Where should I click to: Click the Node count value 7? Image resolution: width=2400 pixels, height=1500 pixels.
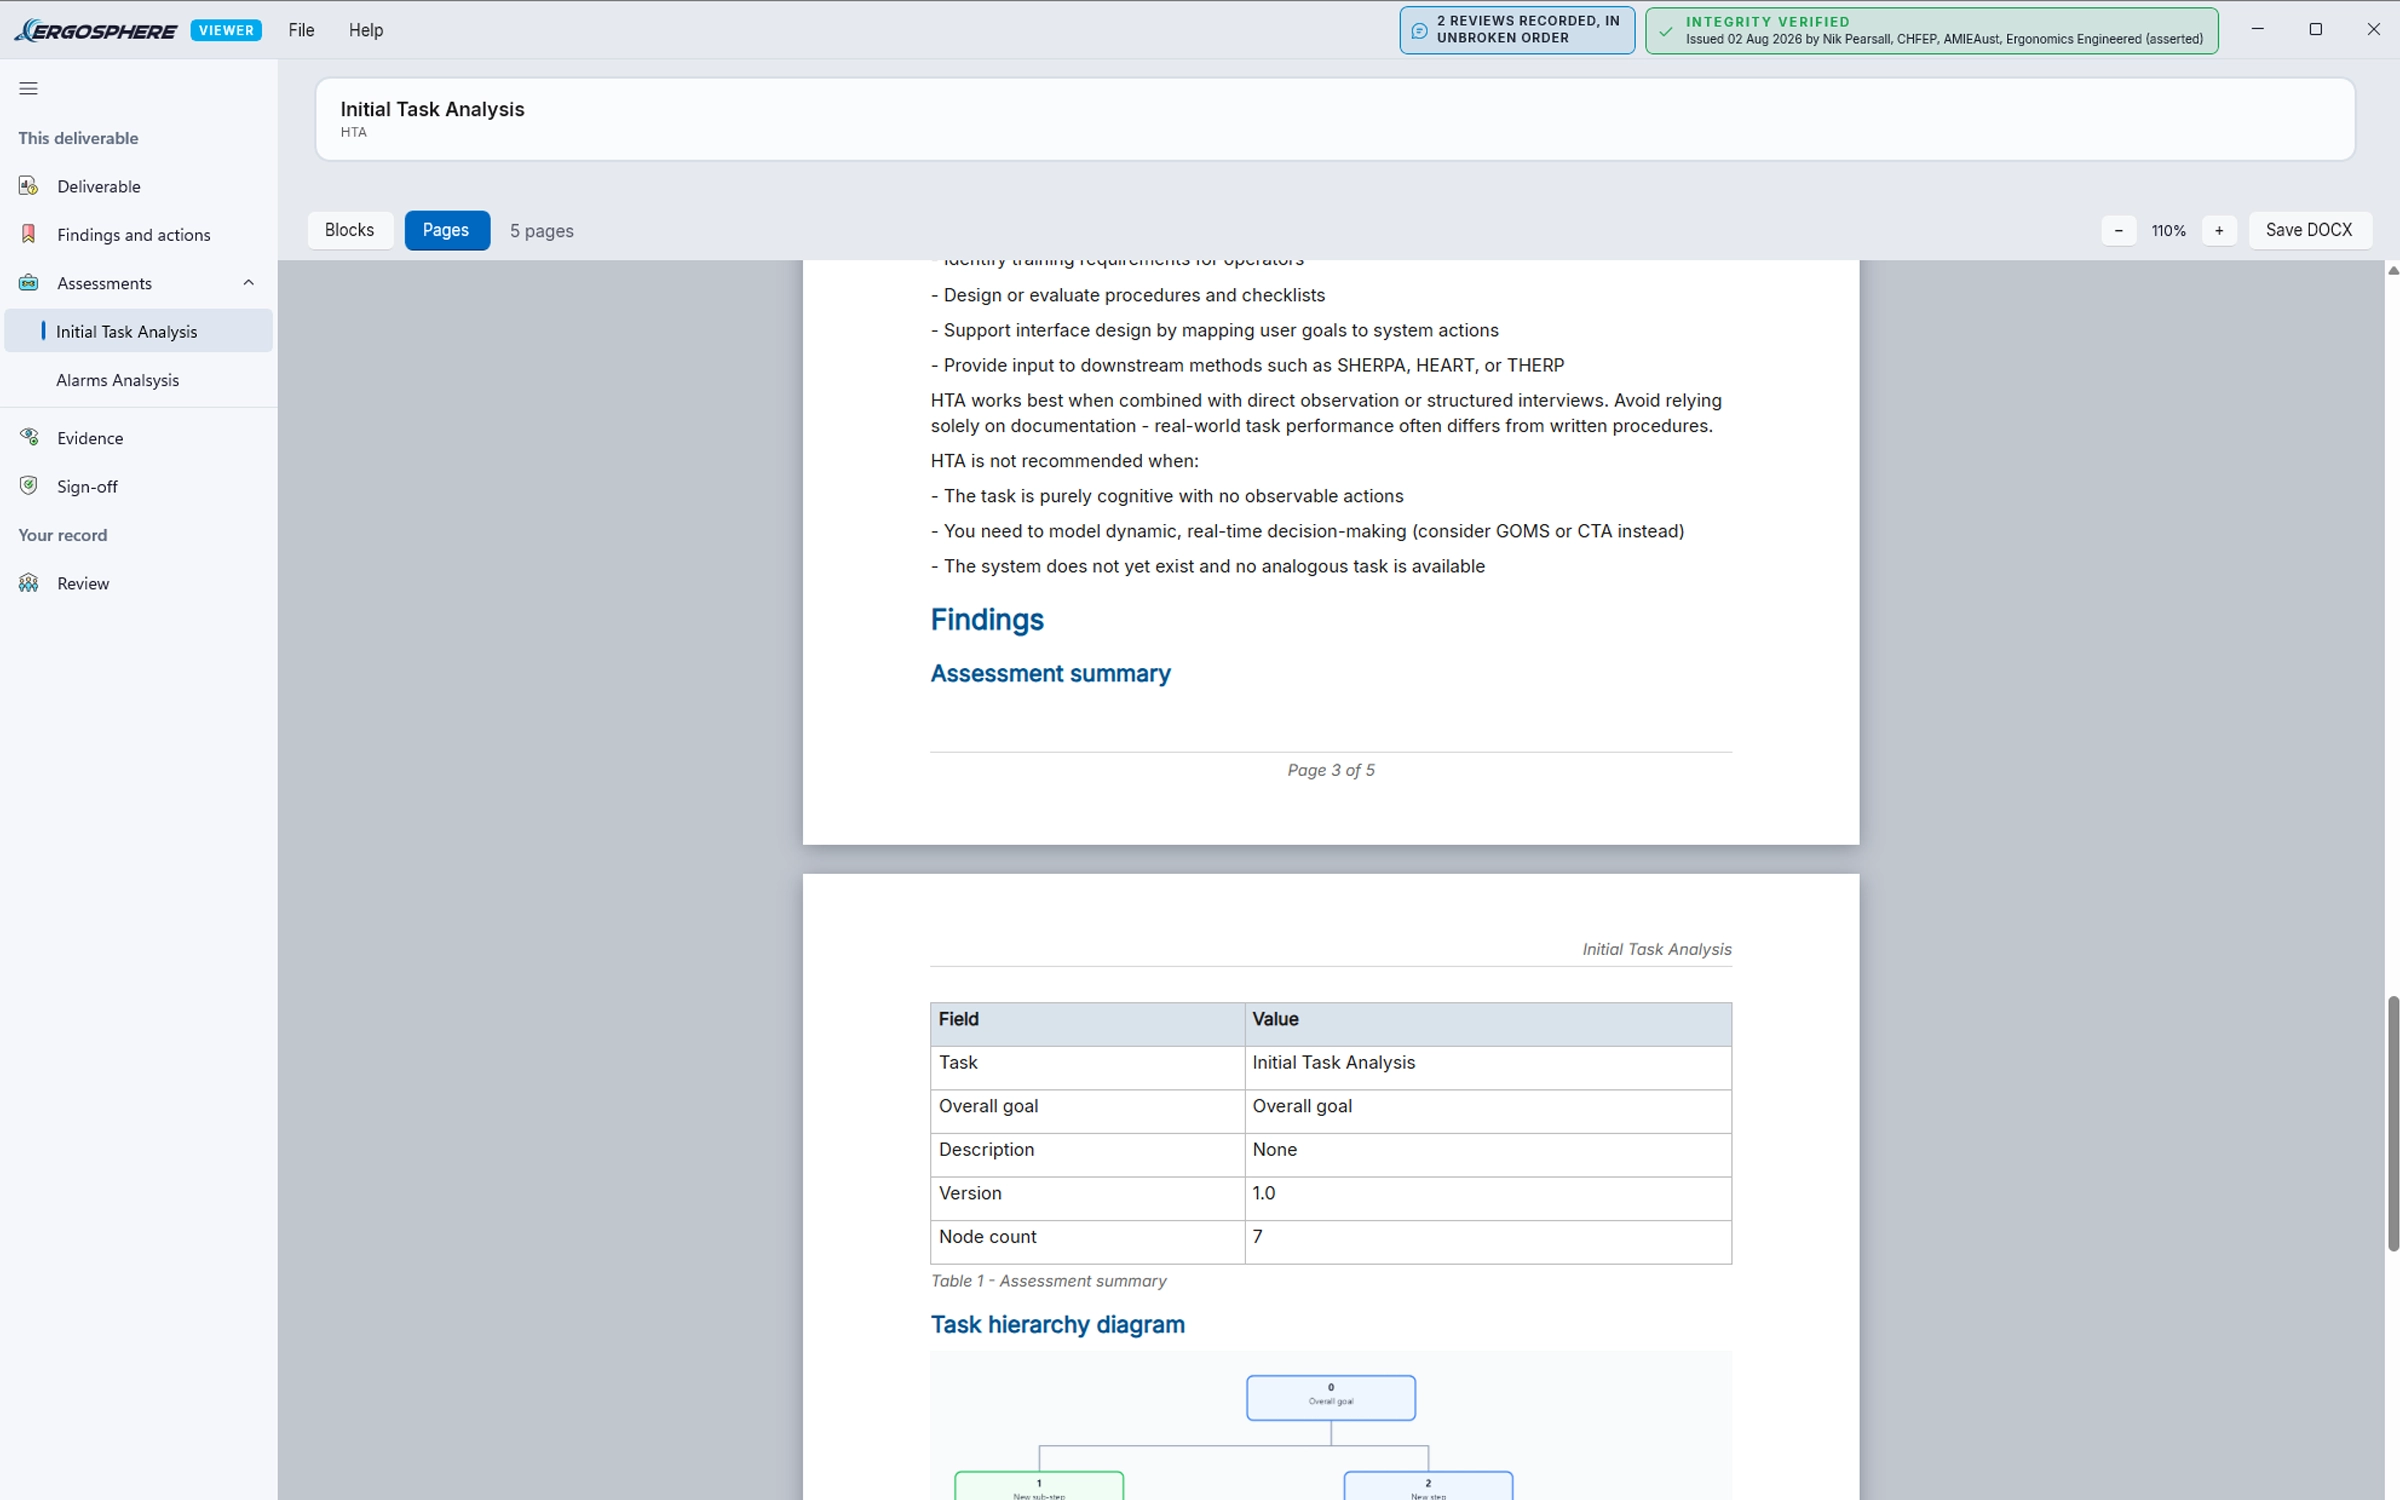1487,1241
